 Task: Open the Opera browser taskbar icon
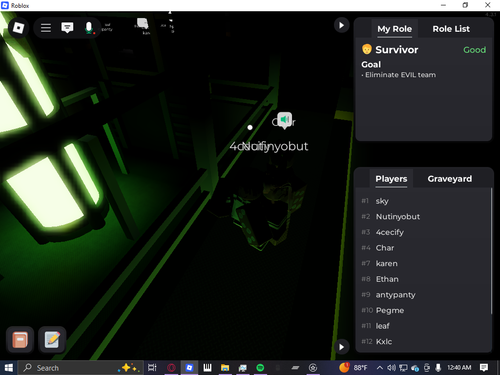coord(171,368)
